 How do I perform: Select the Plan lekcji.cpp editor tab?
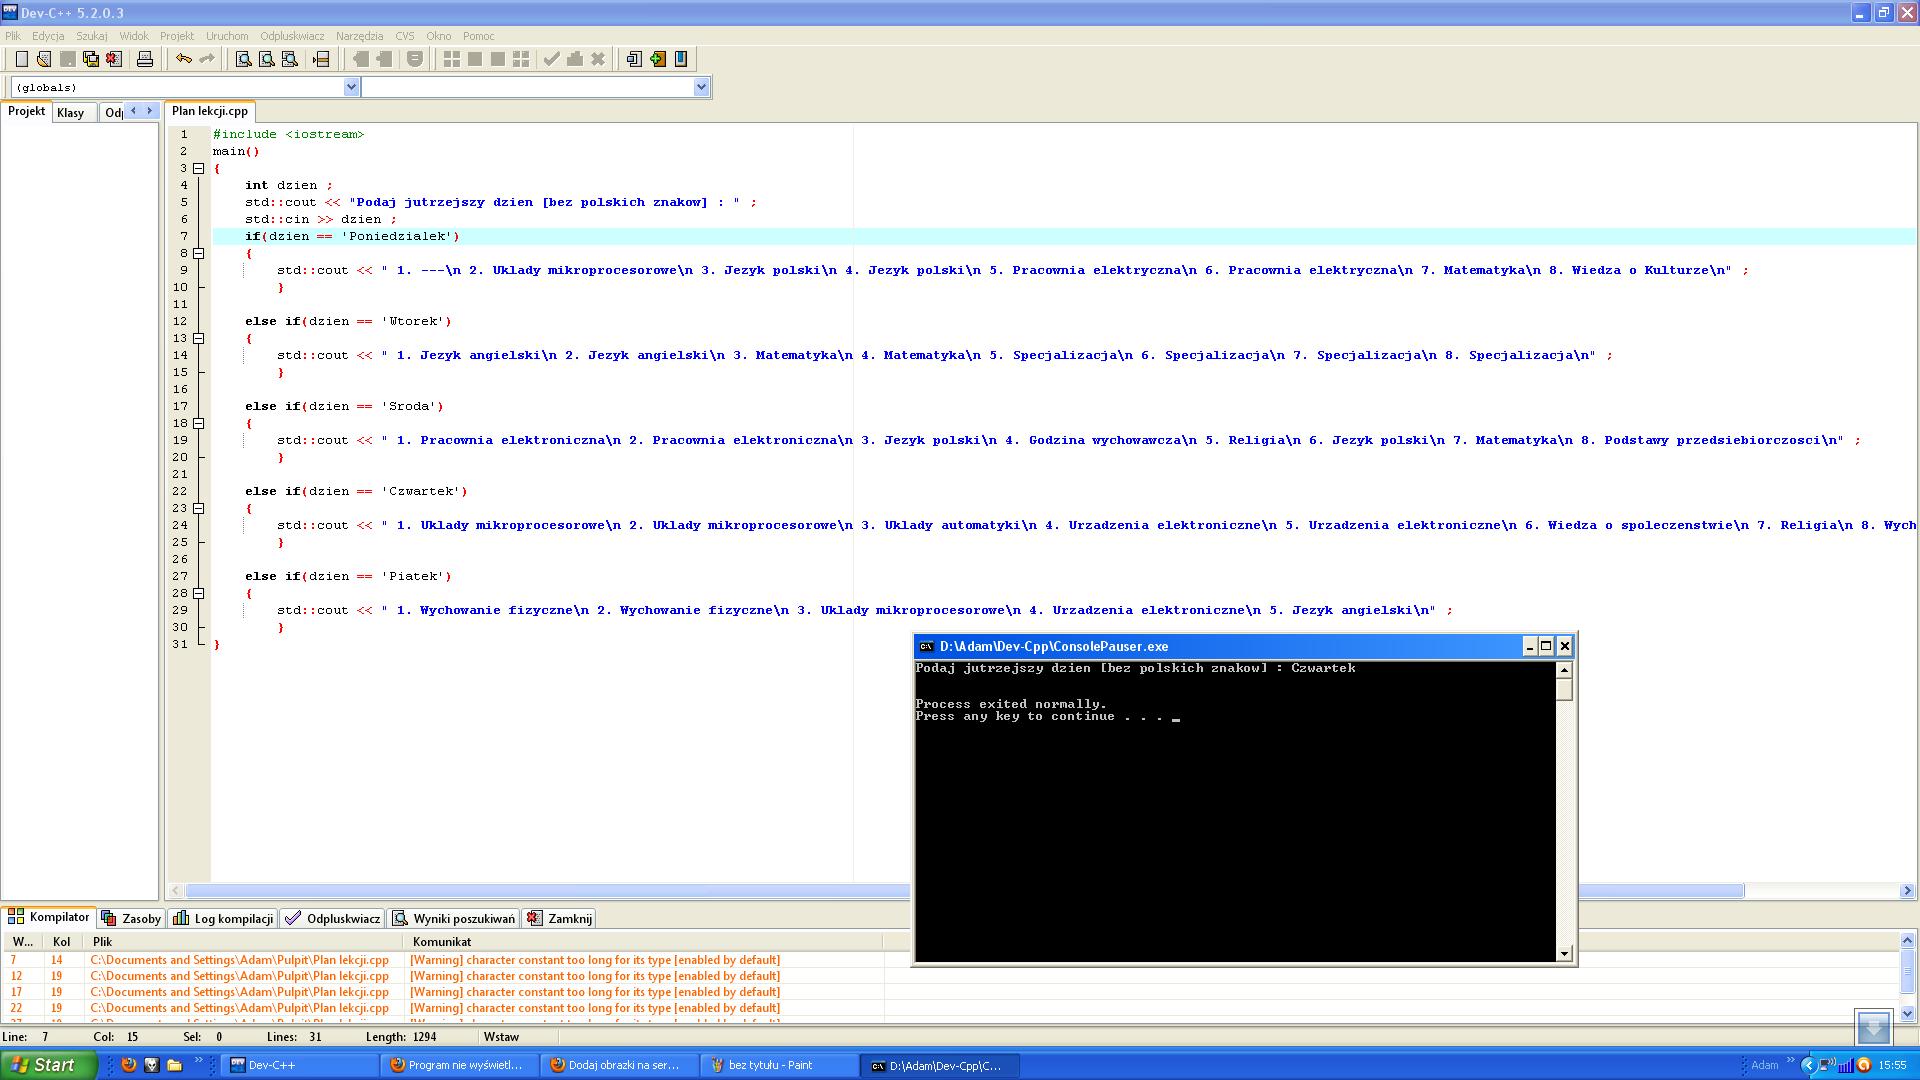tap(210, 111)
